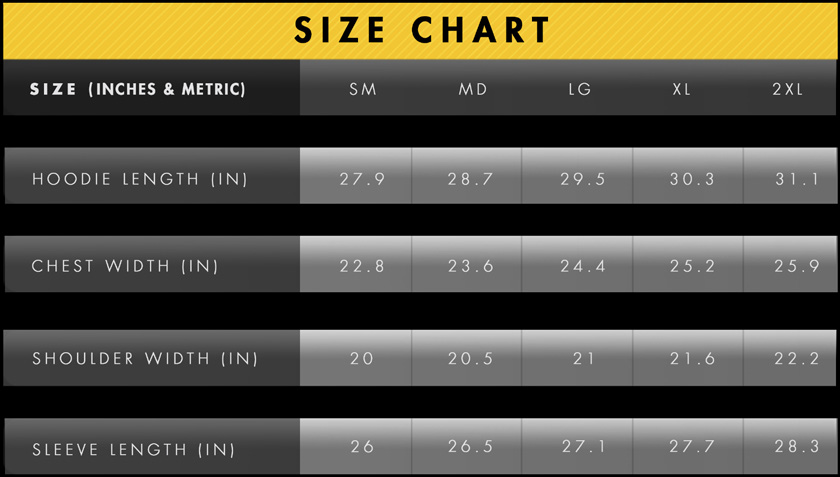Viewport: 840px width, 477px height.
Task: Click the 27.1 sleeve length cell
Action: point(583,446)
